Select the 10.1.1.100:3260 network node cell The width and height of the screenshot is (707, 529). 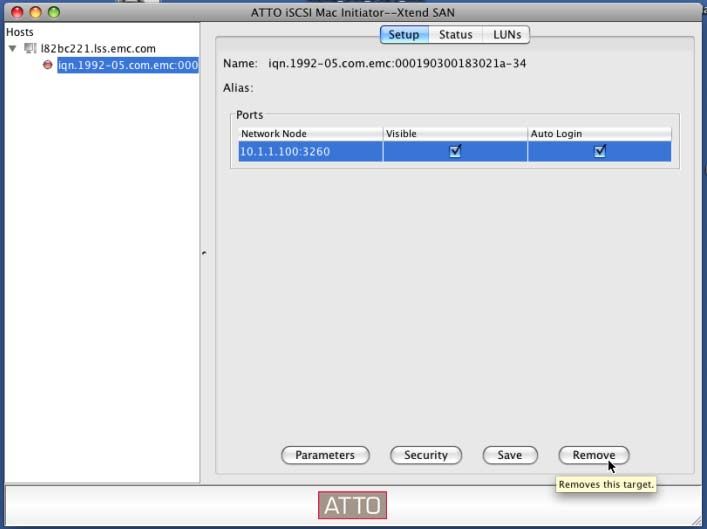pyautogui.click(x=311, y=152)
